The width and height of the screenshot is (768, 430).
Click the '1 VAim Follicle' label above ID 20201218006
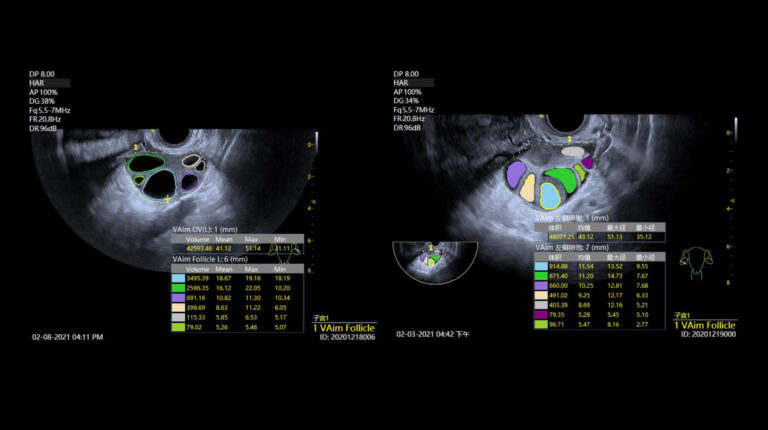click(343, 328)
